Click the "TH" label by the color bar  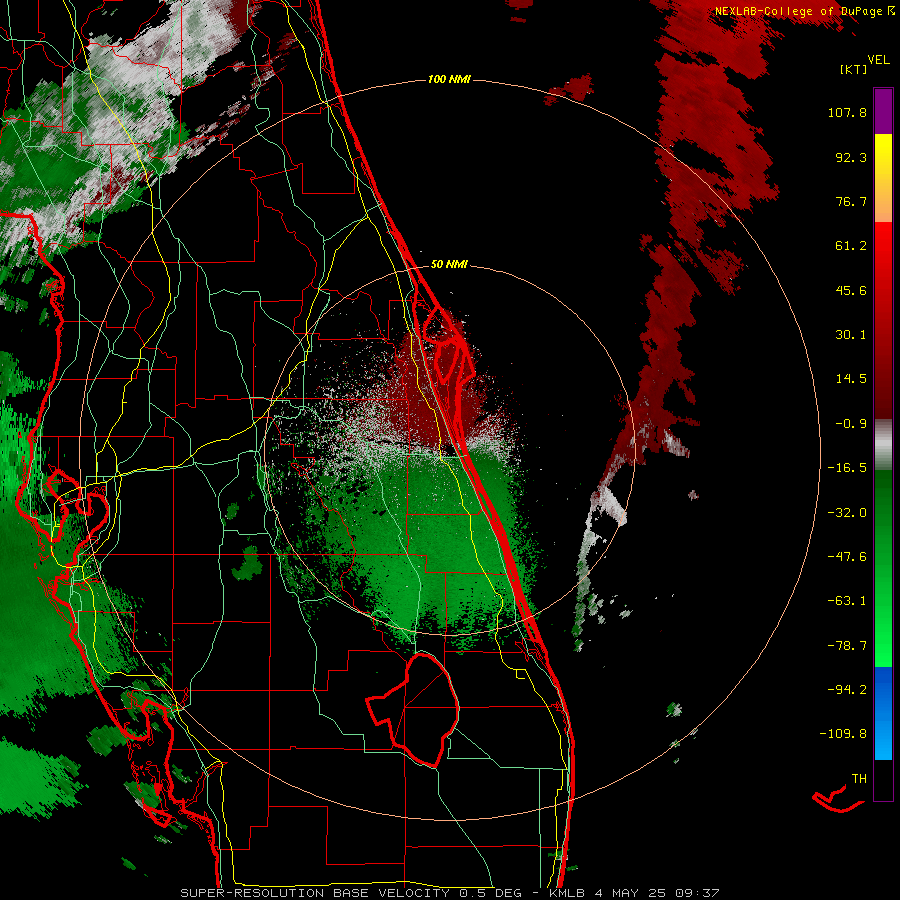pyautogui.click(x=859, y=779)
